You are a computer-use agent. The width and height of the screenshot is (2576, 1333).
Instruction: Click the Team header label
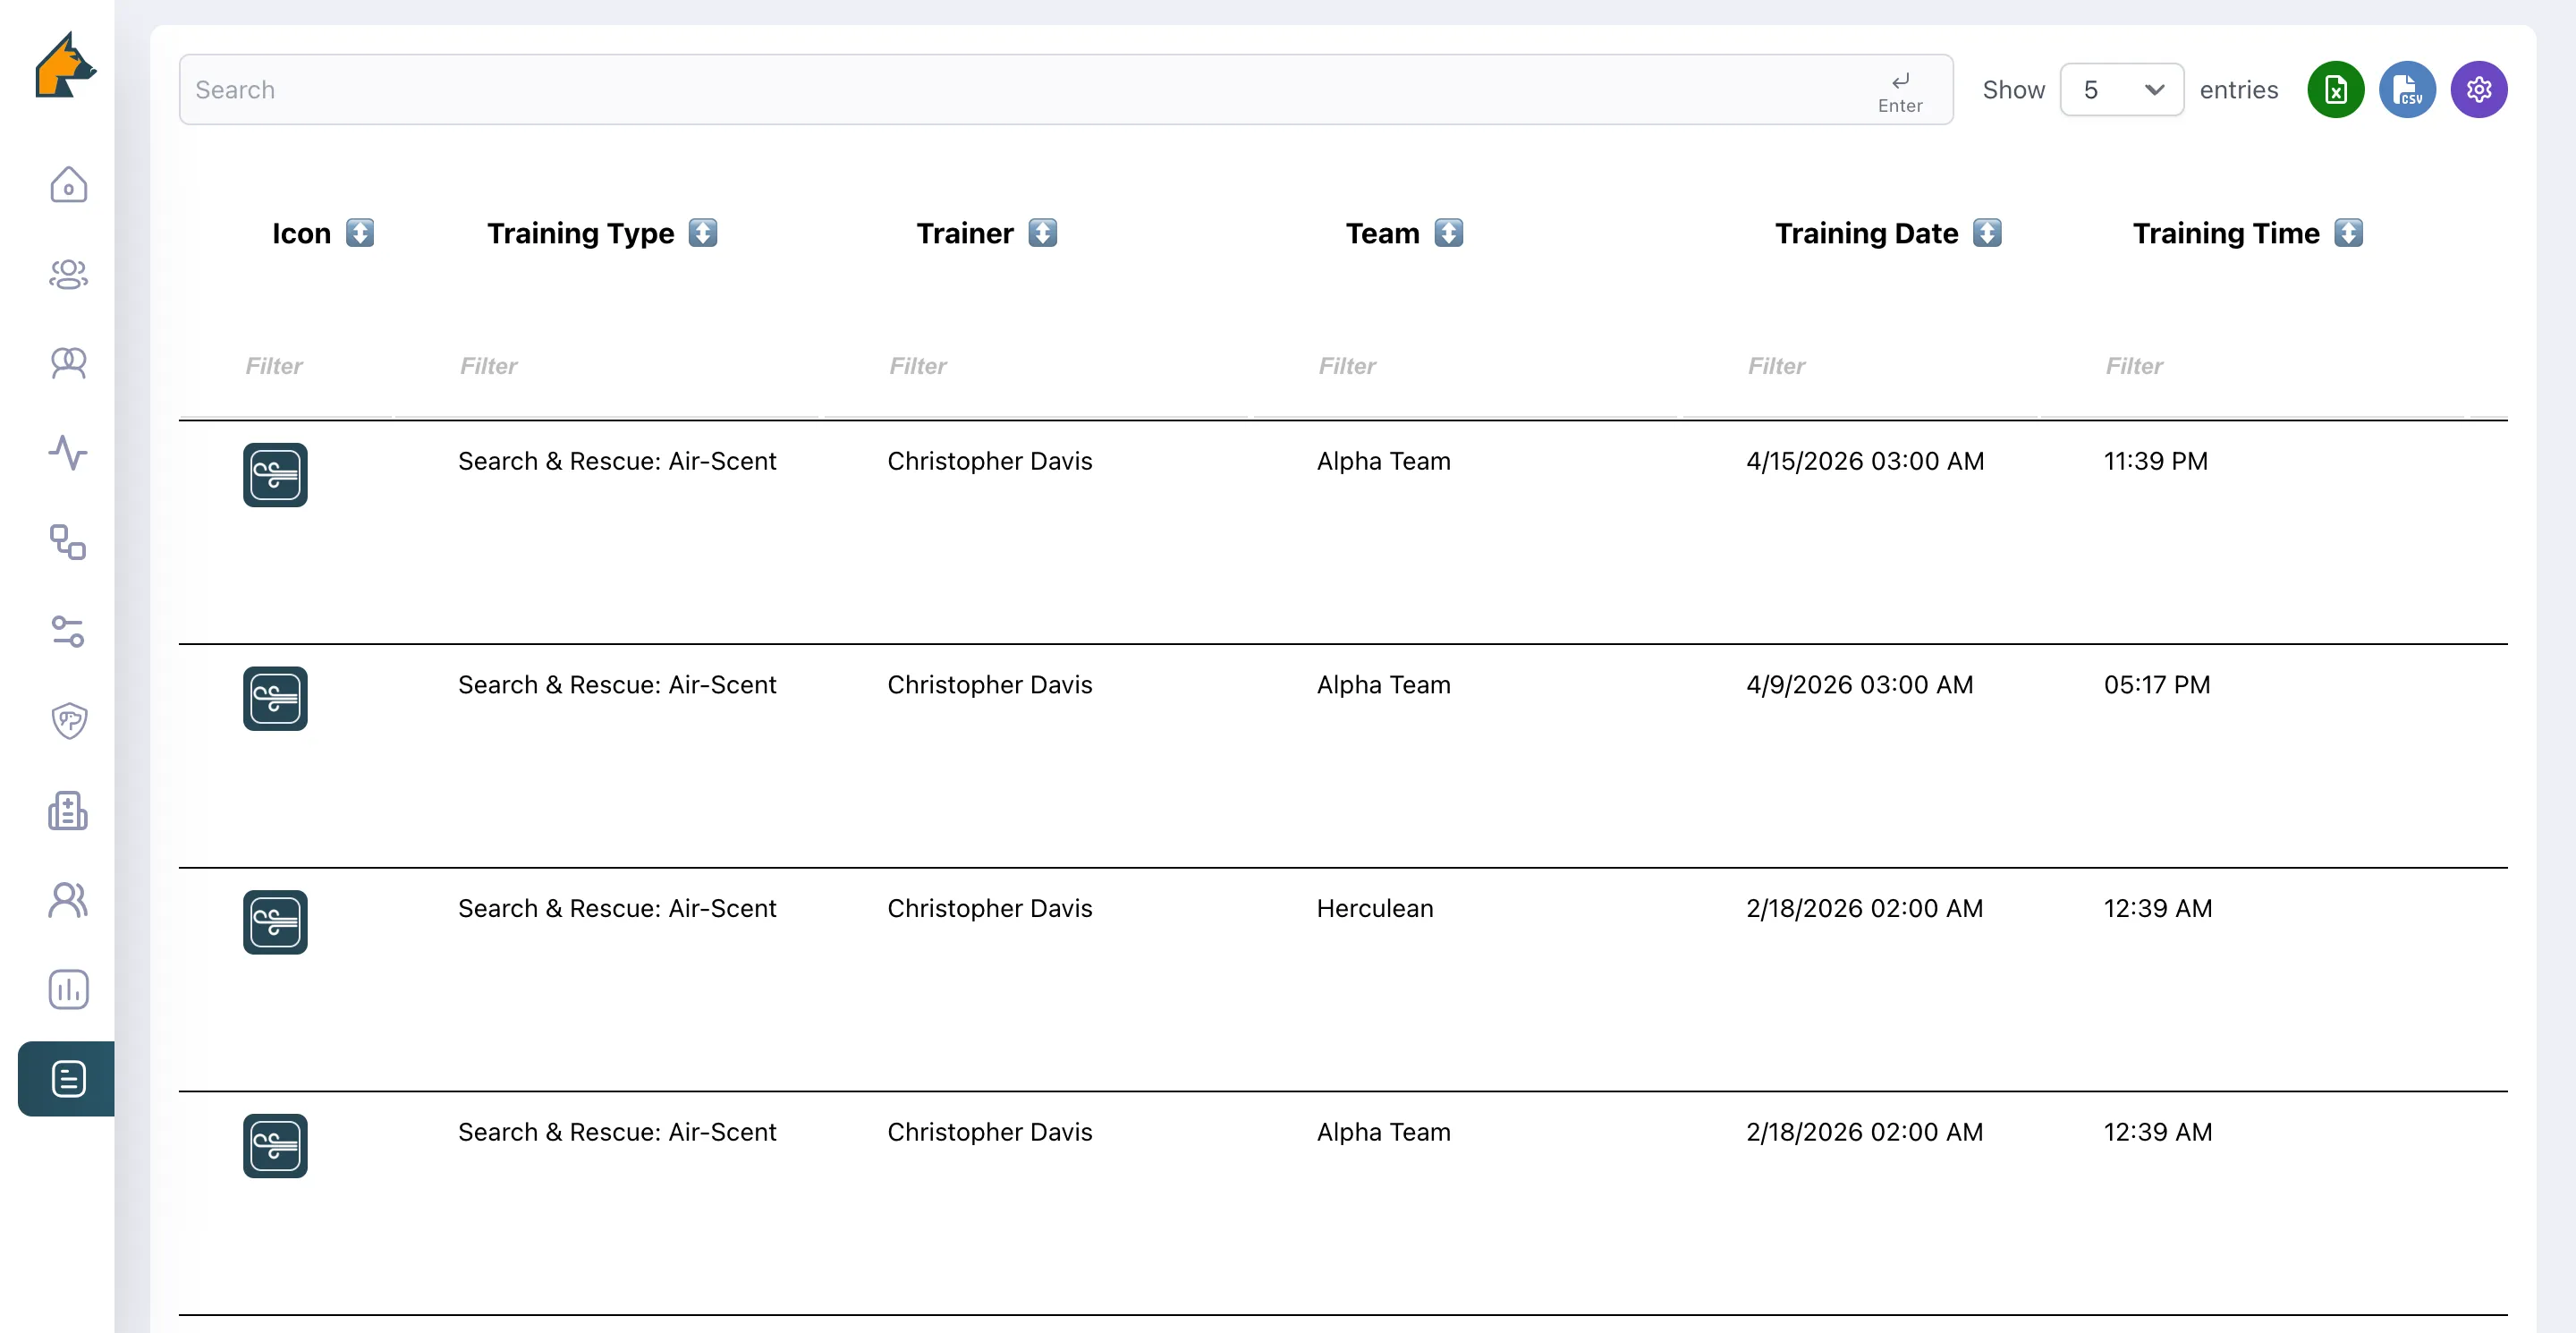click(1383, 233)
